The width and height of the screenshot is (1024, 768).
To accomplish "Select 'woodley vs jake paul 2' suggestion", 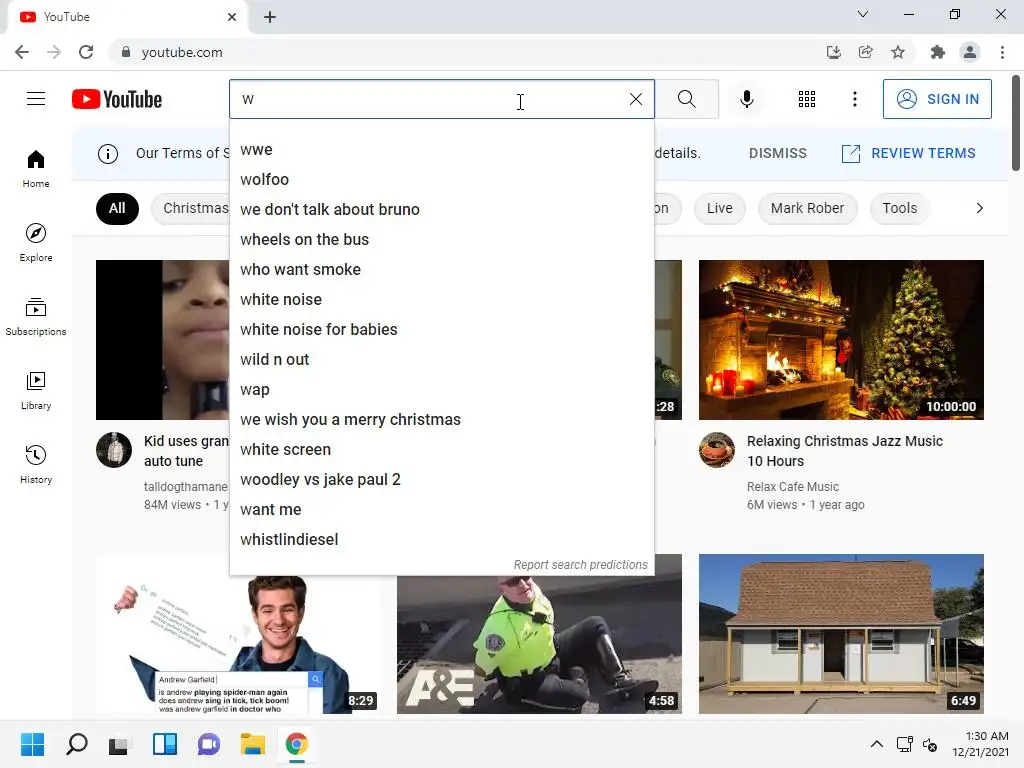I will pyautogui.click(x=441, y=480).
